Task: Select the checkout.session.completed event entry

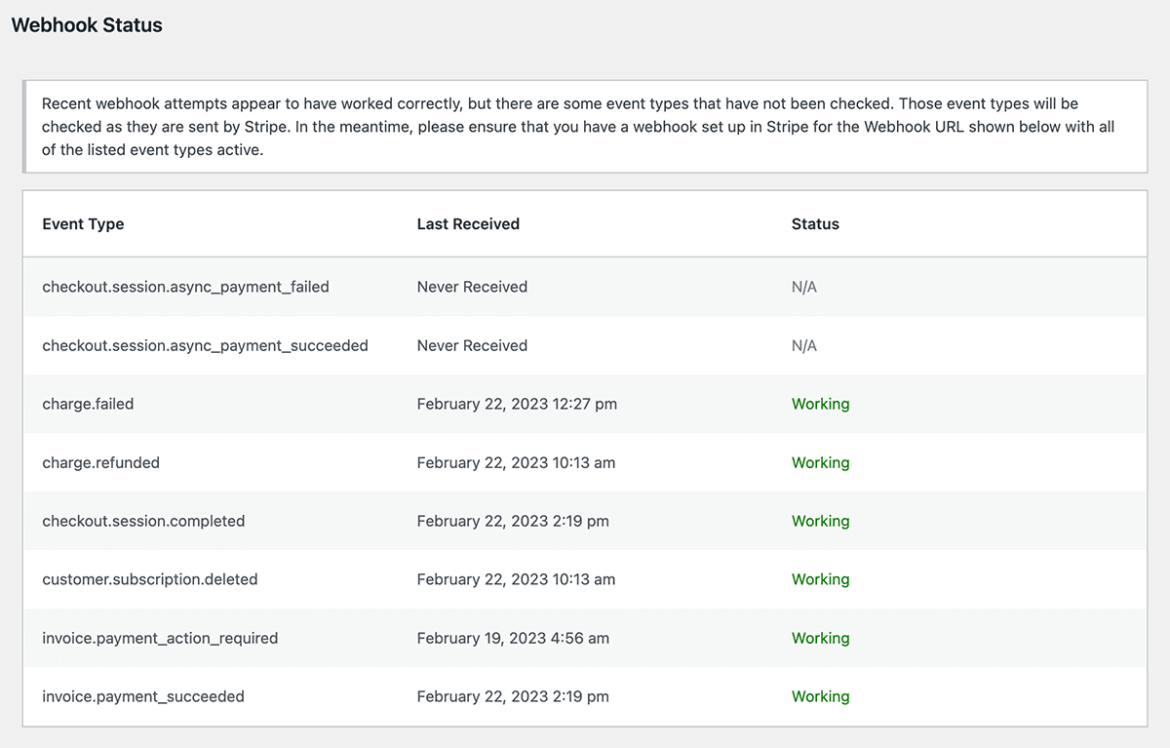Action: tap(143, 520)
